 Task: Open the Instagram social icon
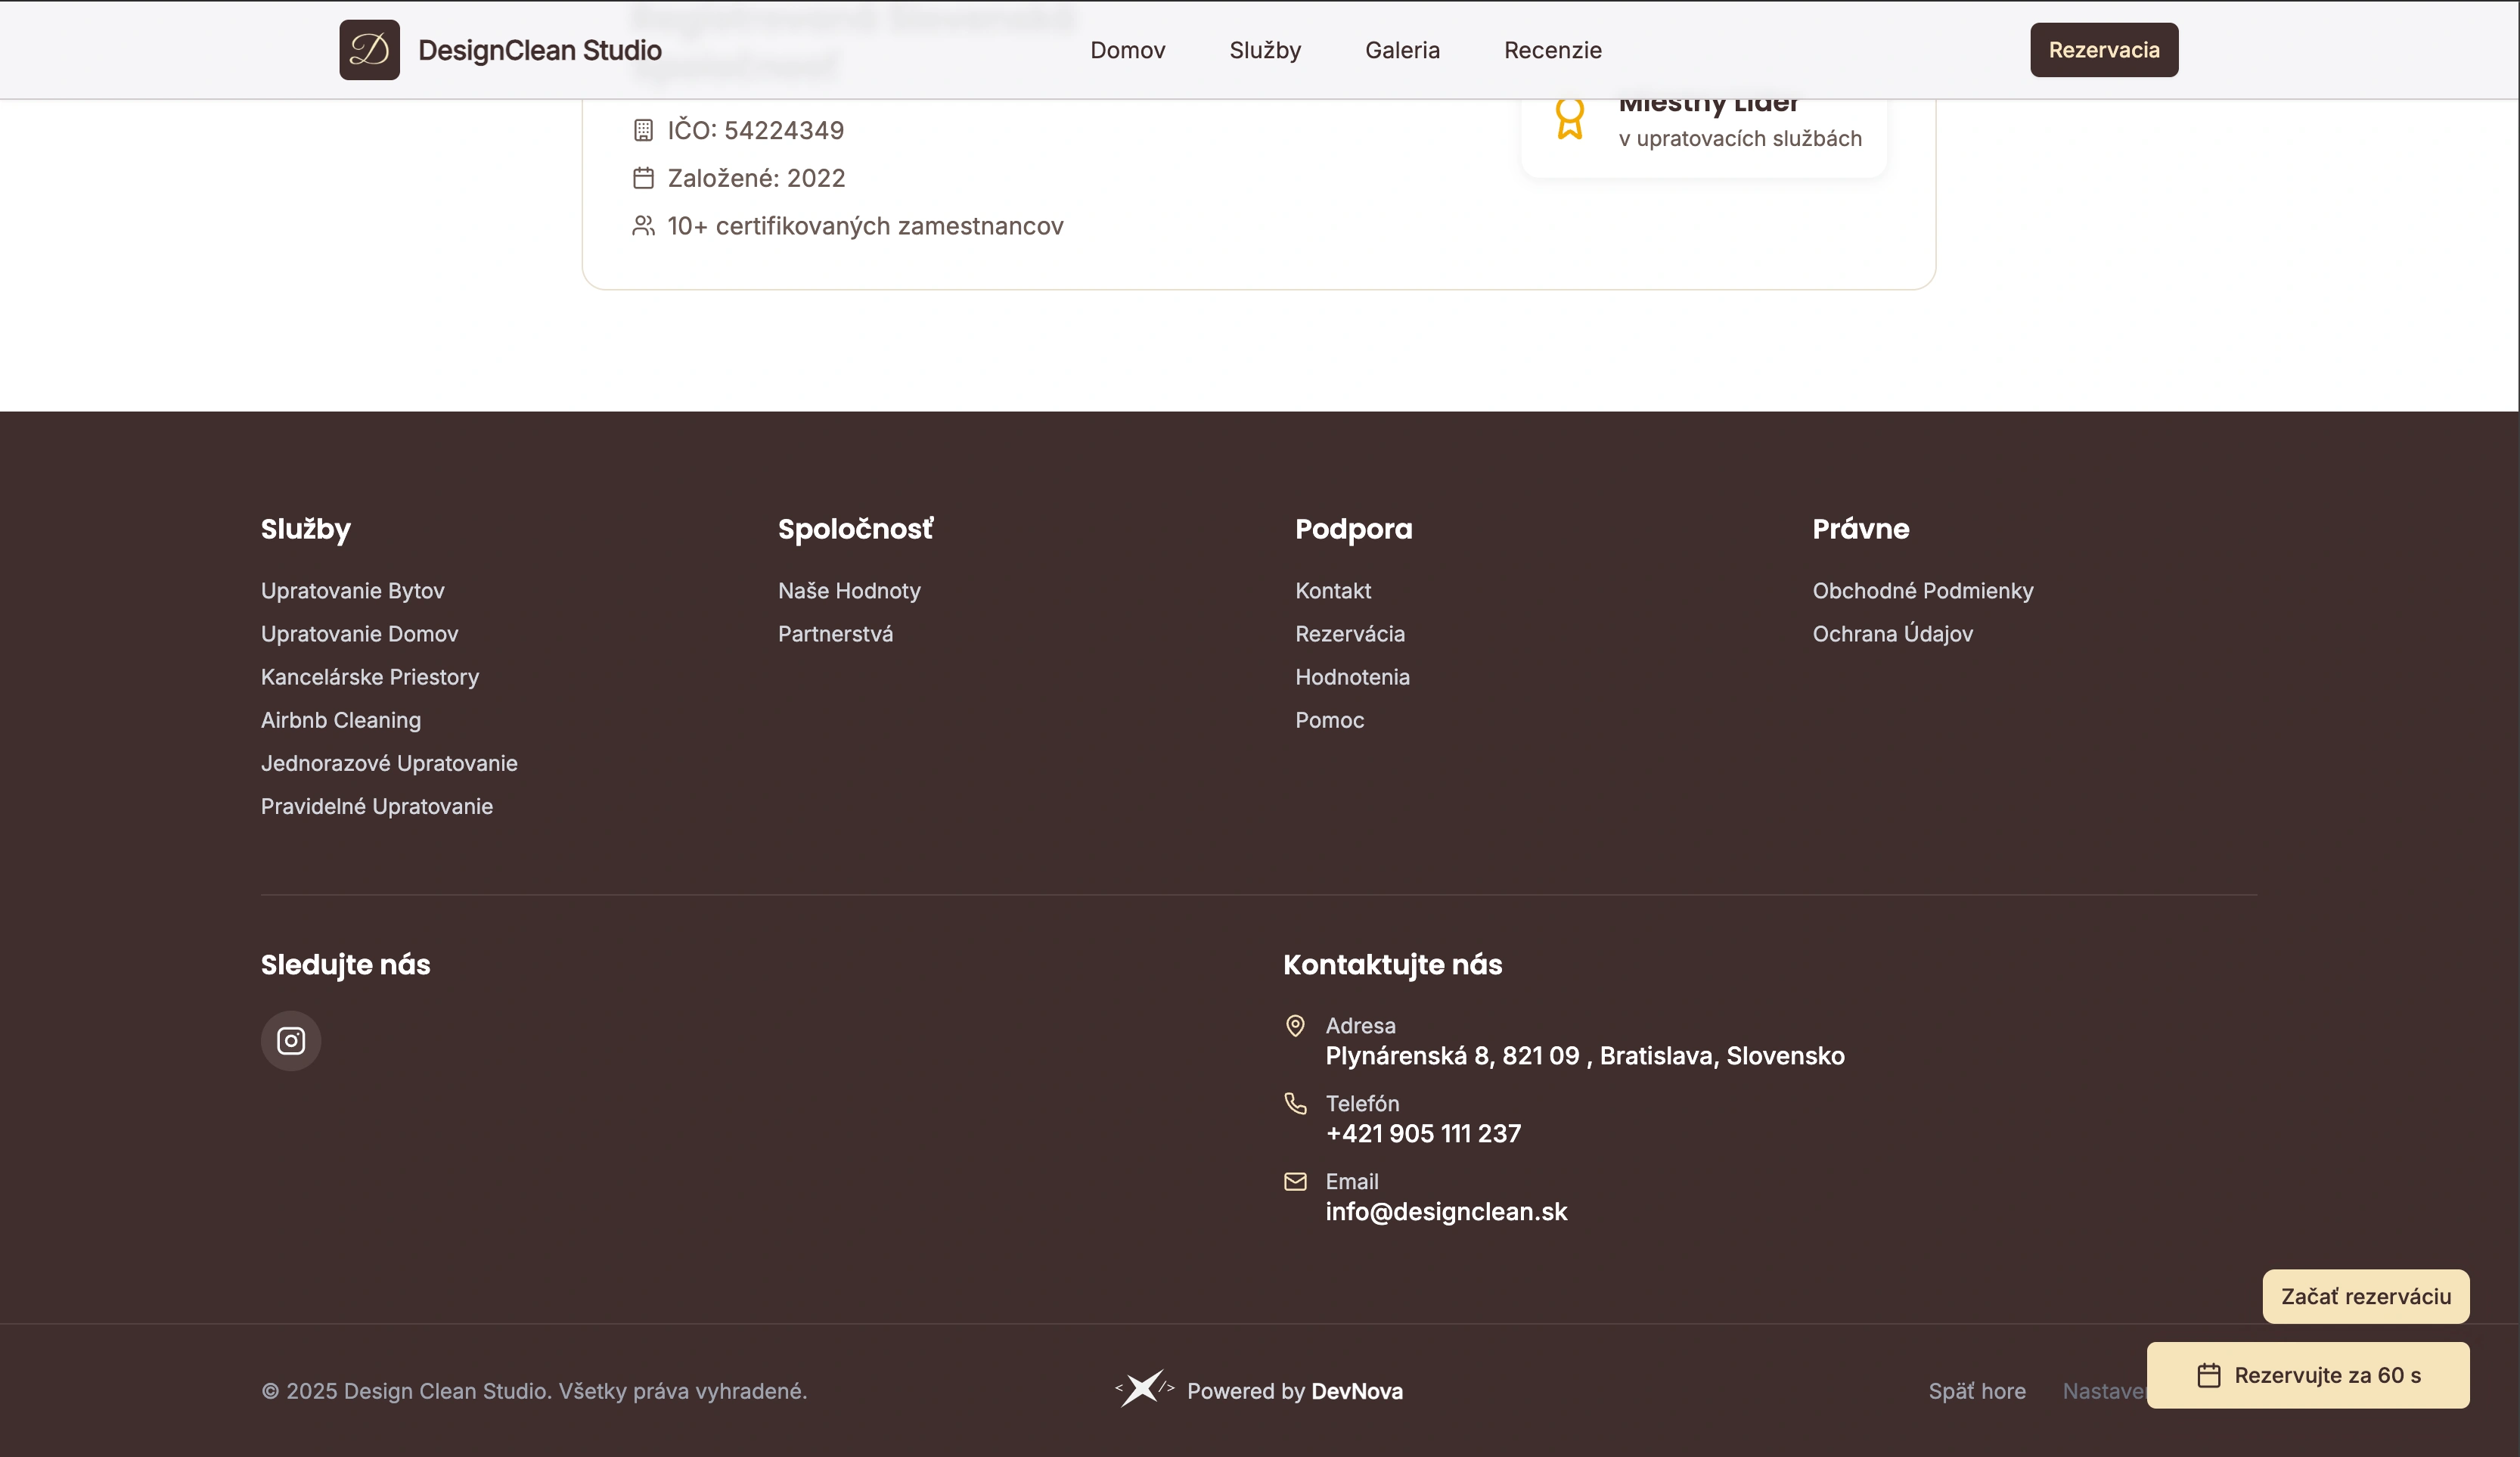(291, 1041)
